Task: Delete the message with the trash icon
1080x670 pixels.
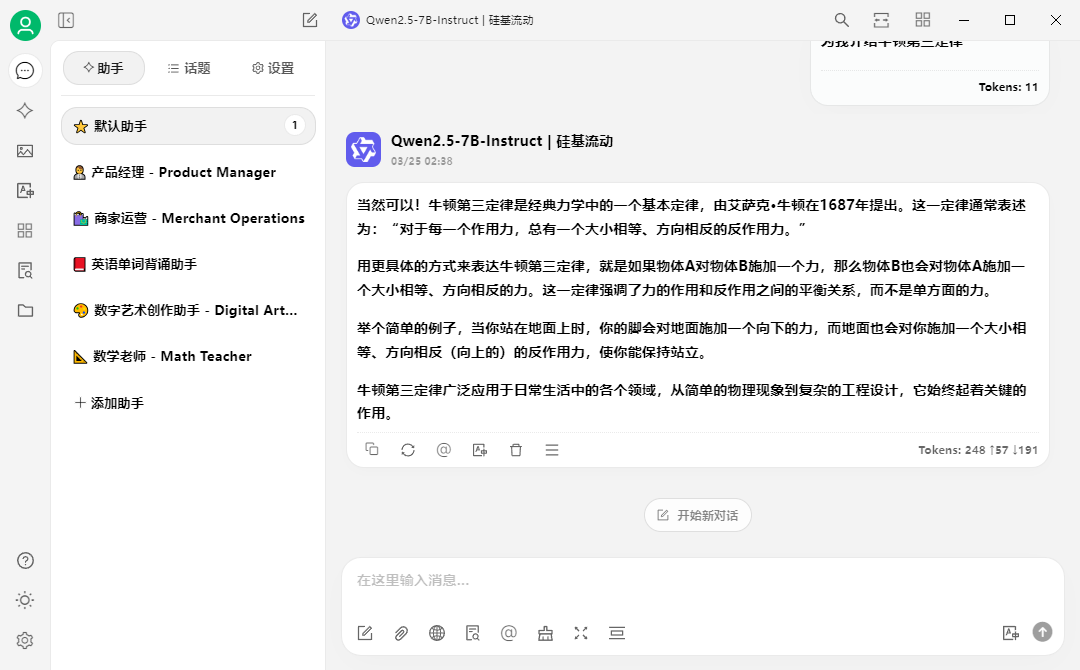Action: [x=515, y=450]
